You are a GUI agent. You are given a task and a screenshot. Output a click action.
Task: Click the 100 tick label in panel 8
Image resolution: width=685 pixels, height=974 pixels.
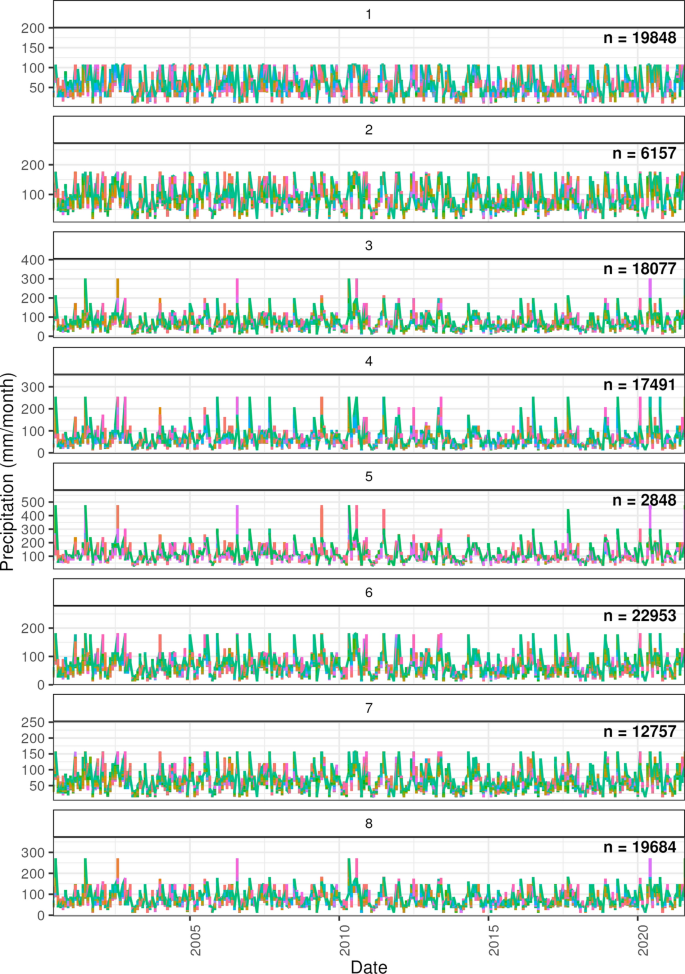click(x=33, y=894)
